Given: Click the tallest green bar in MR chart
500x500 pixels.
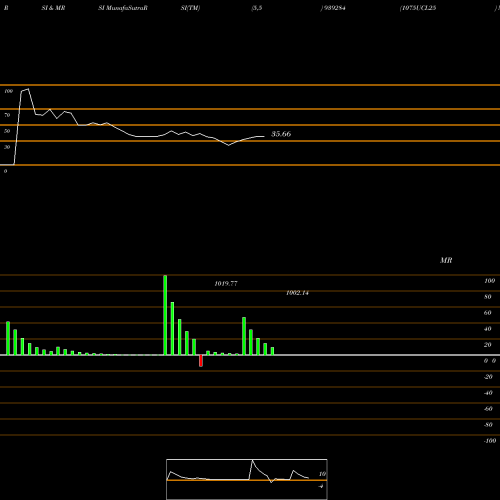Looking at the screenshot, I should pyautogui.click(x=165, y=315).
